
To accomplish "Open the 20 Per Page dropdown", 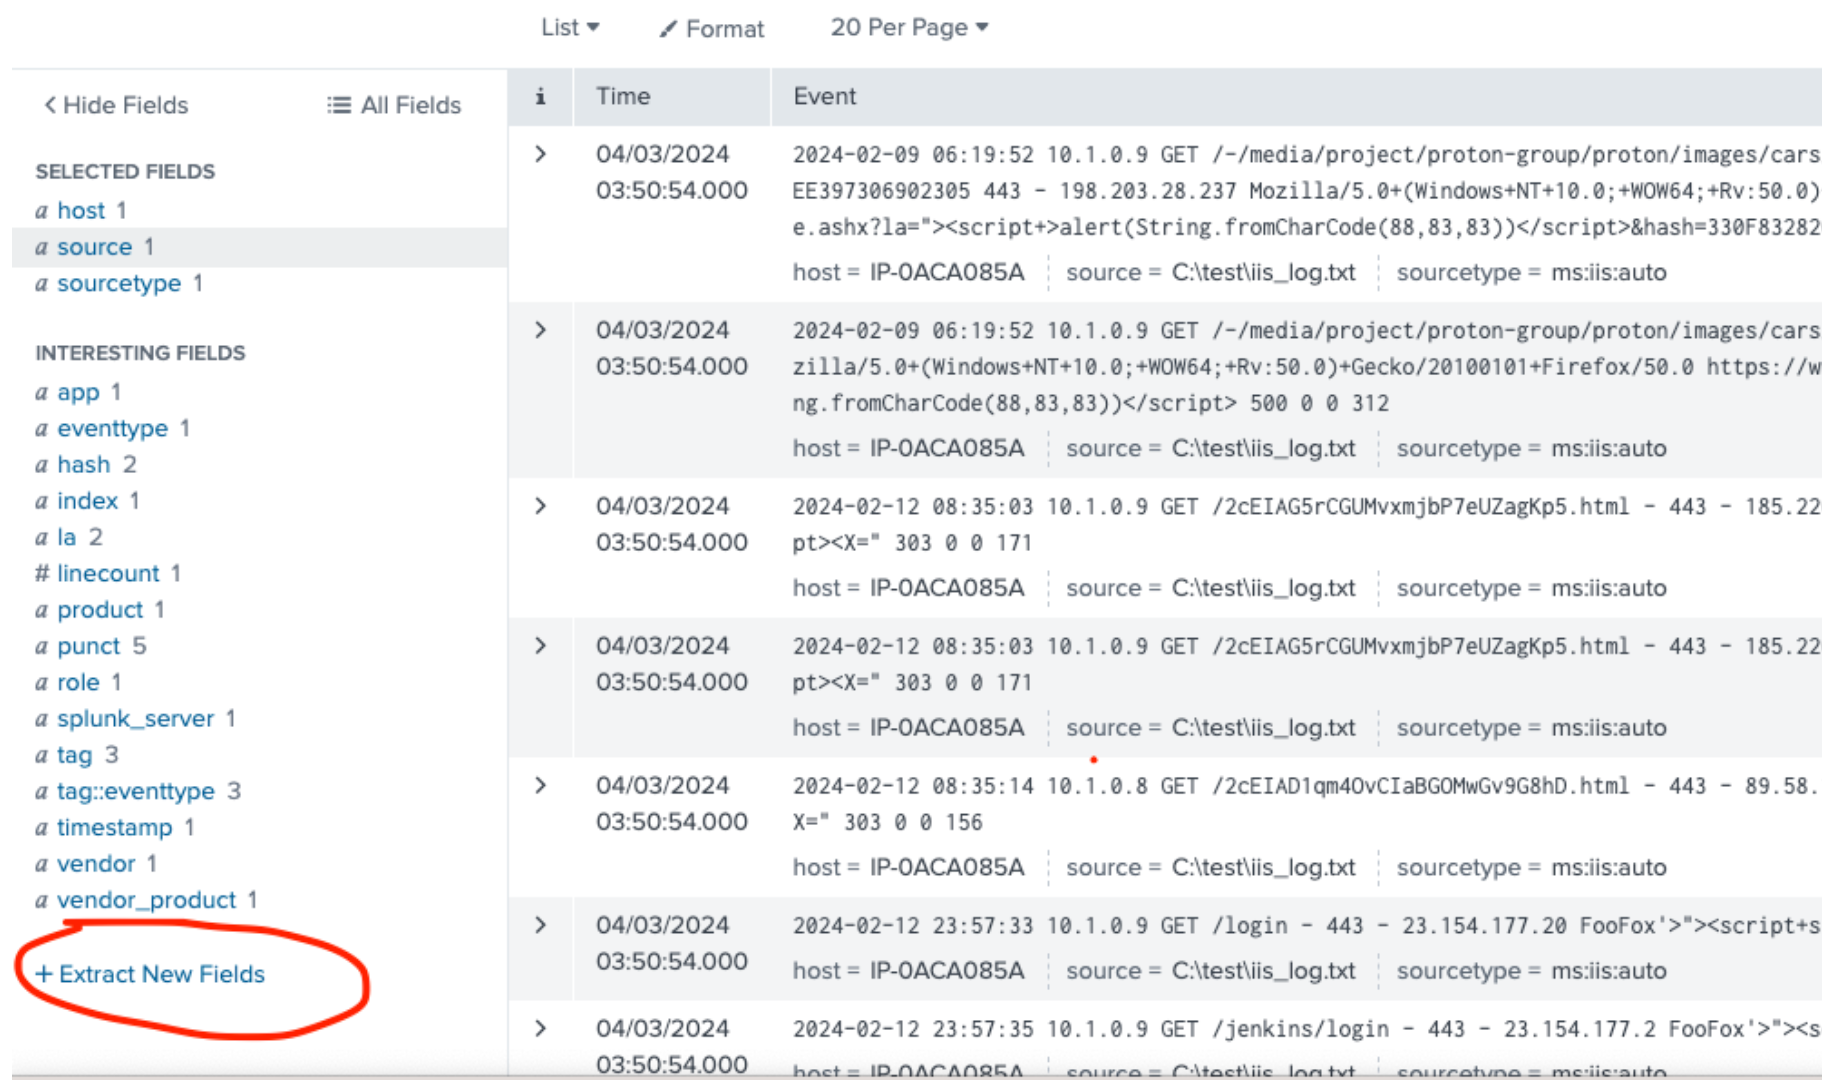I will coord(906,28).
